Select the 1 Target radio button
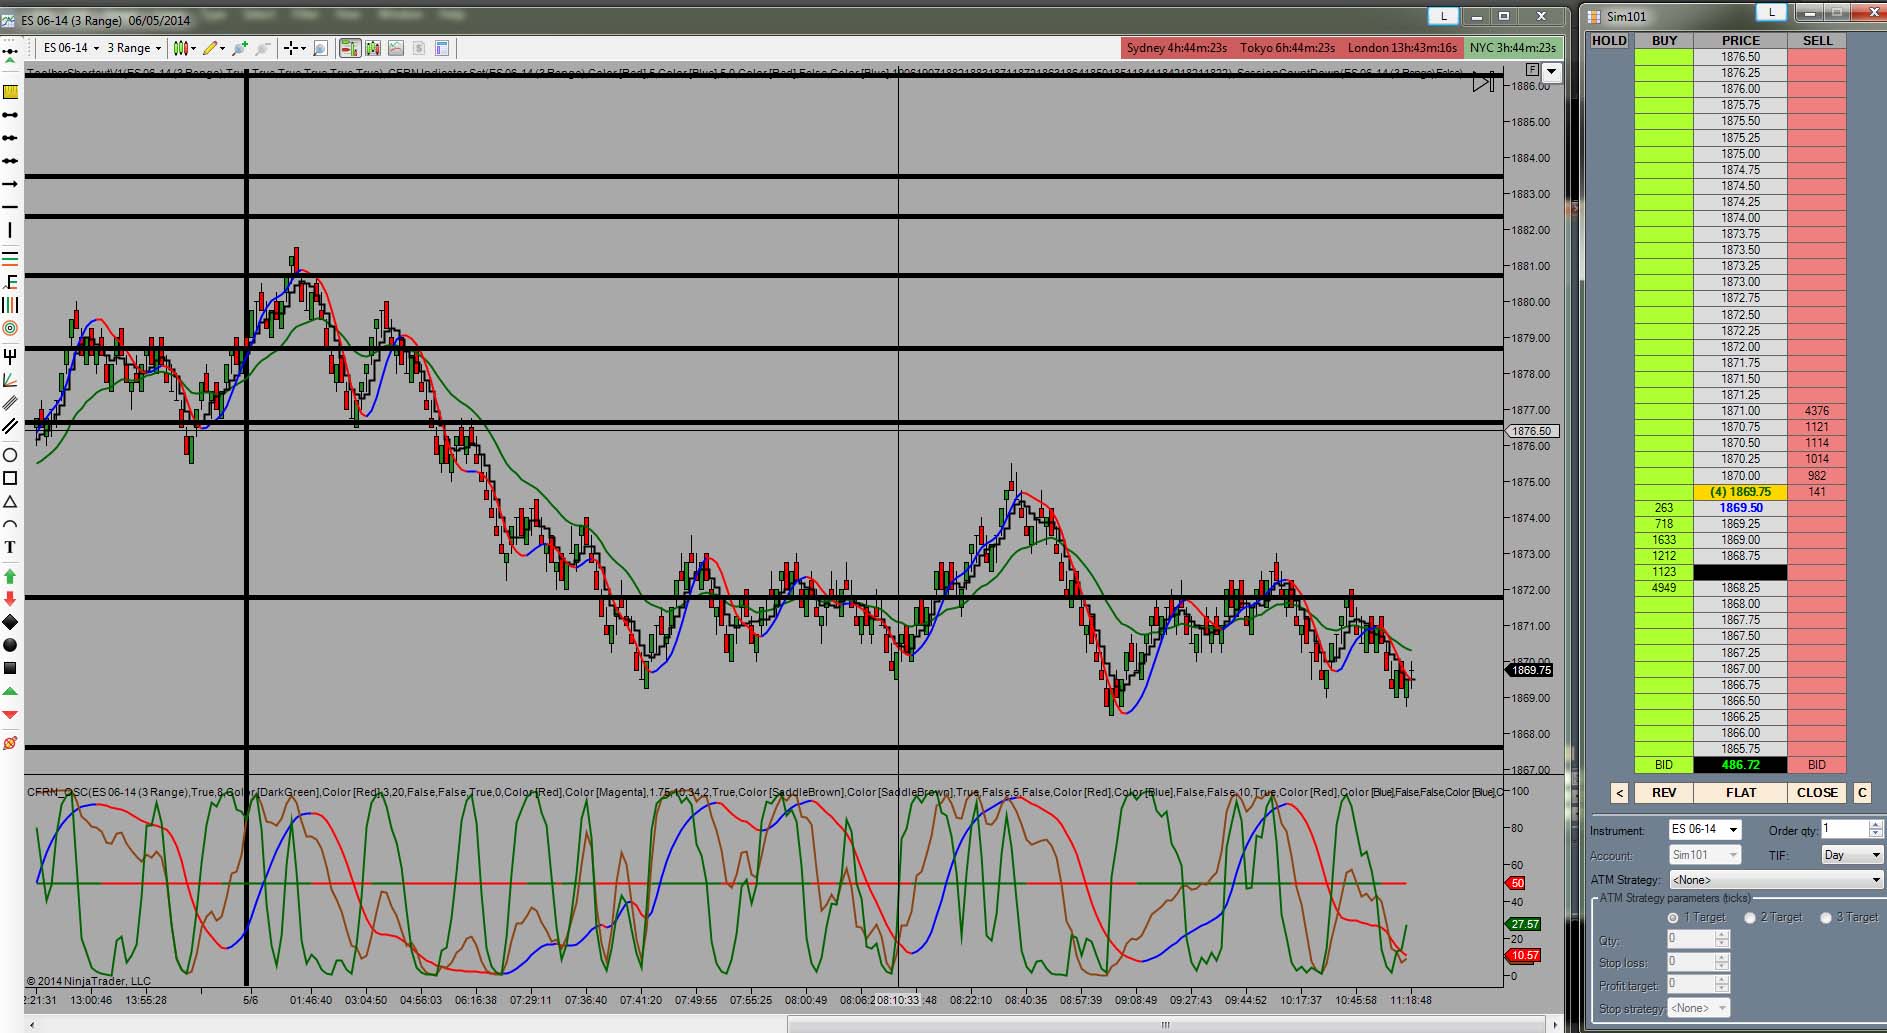This screenshot has height=1033, width=1887. pyautogui.click(x=1673, y=918)
